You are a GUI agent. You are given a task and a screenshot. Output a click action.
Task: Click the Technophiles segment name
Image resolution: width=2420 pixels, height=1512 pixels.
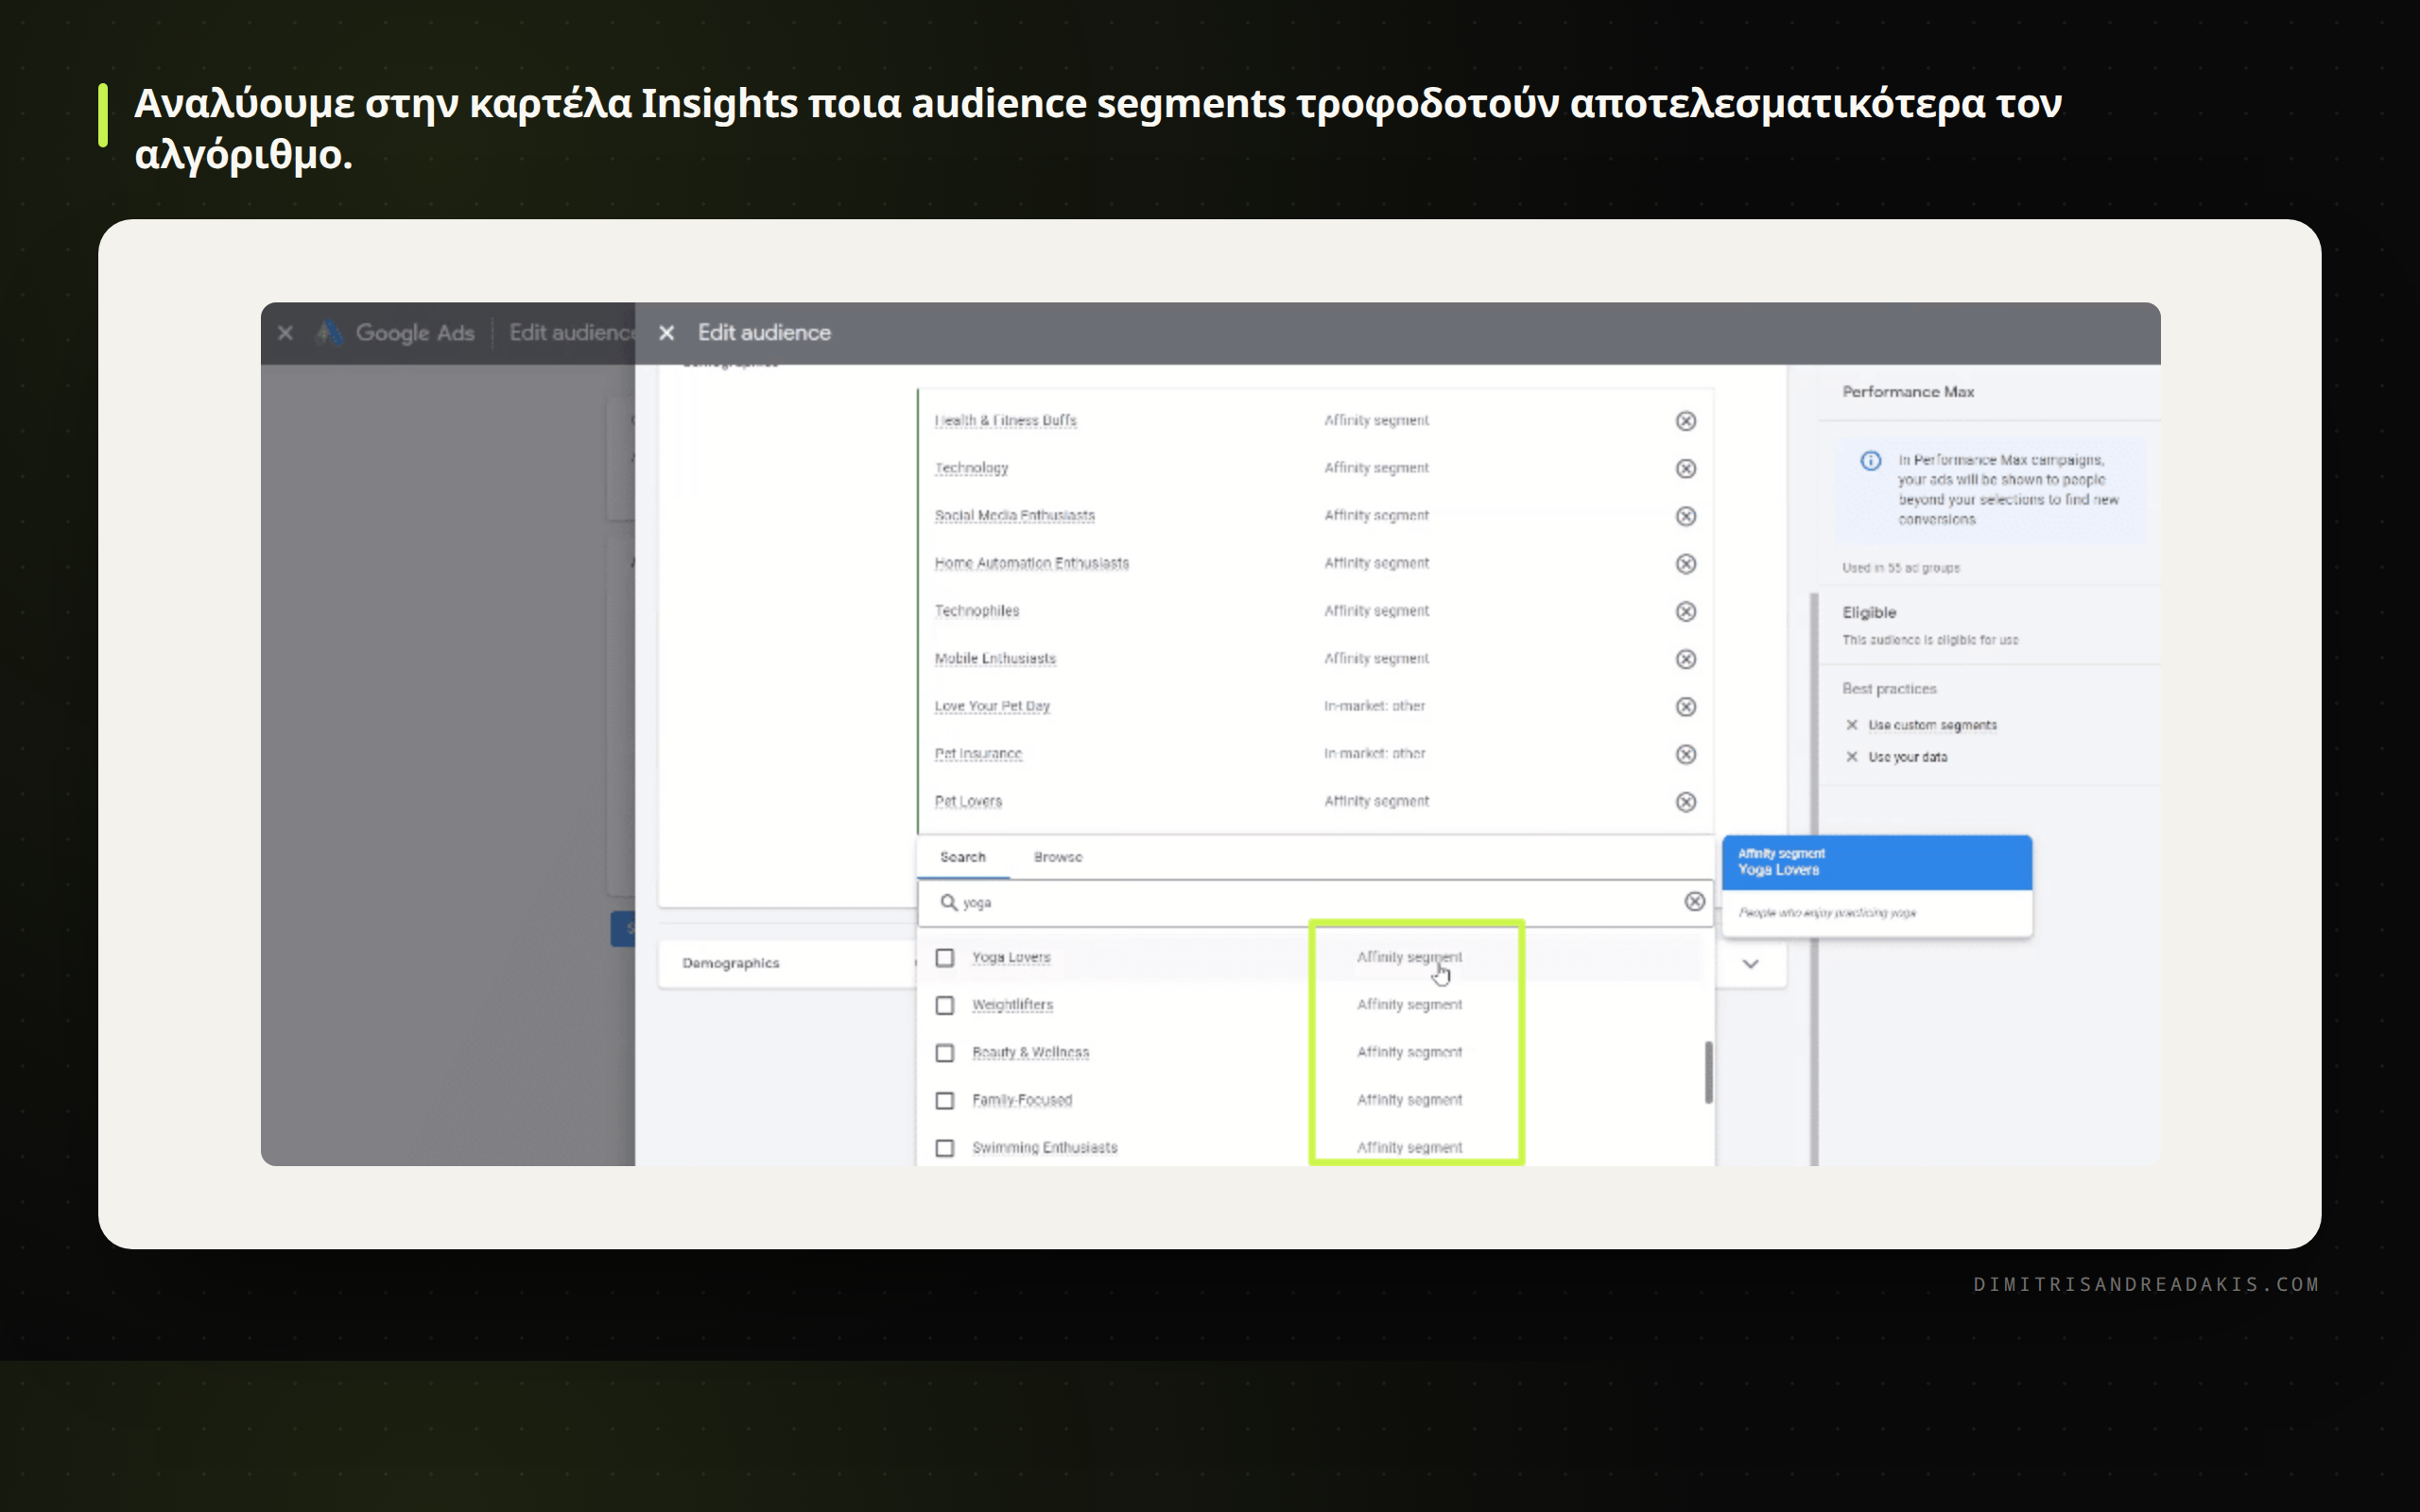click(976, 611)
